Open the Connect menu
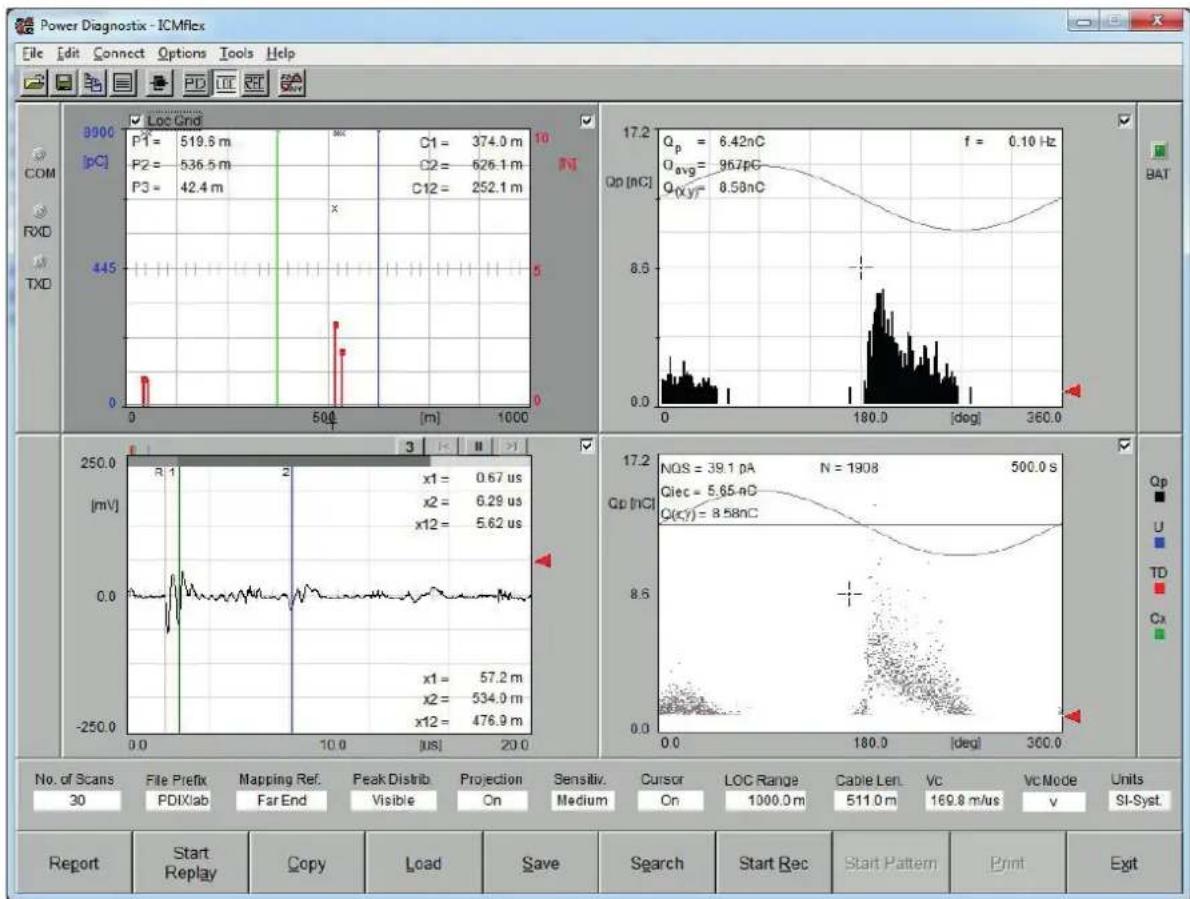Screen dimensions: 1190x899 pyautogui.click(x=119, y=53)
